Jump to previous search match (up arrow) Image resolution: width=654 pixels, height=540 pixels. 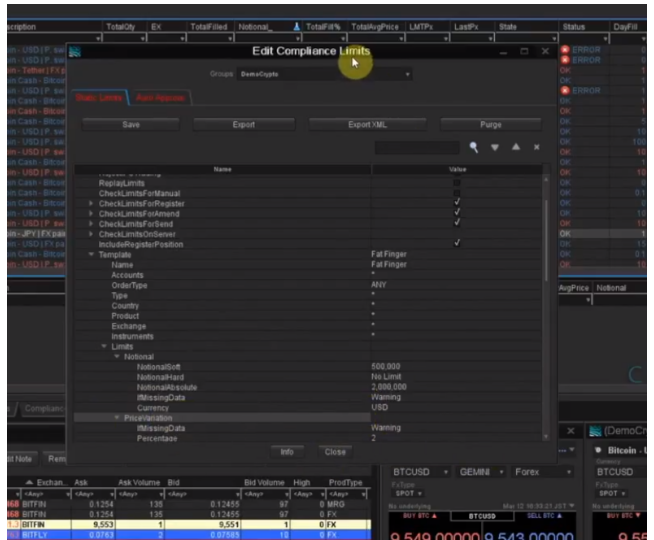point(516,147)
